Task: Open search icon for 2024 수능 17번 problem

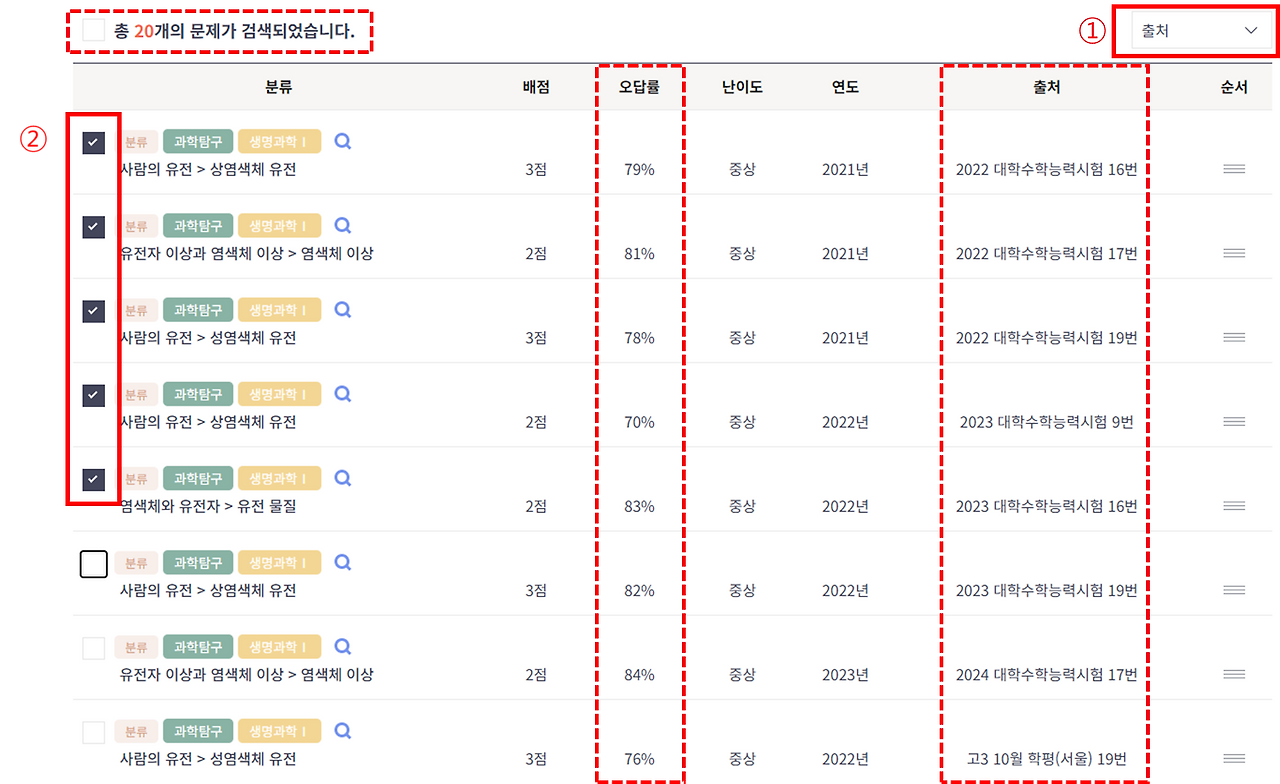Action: coord(342,646)
